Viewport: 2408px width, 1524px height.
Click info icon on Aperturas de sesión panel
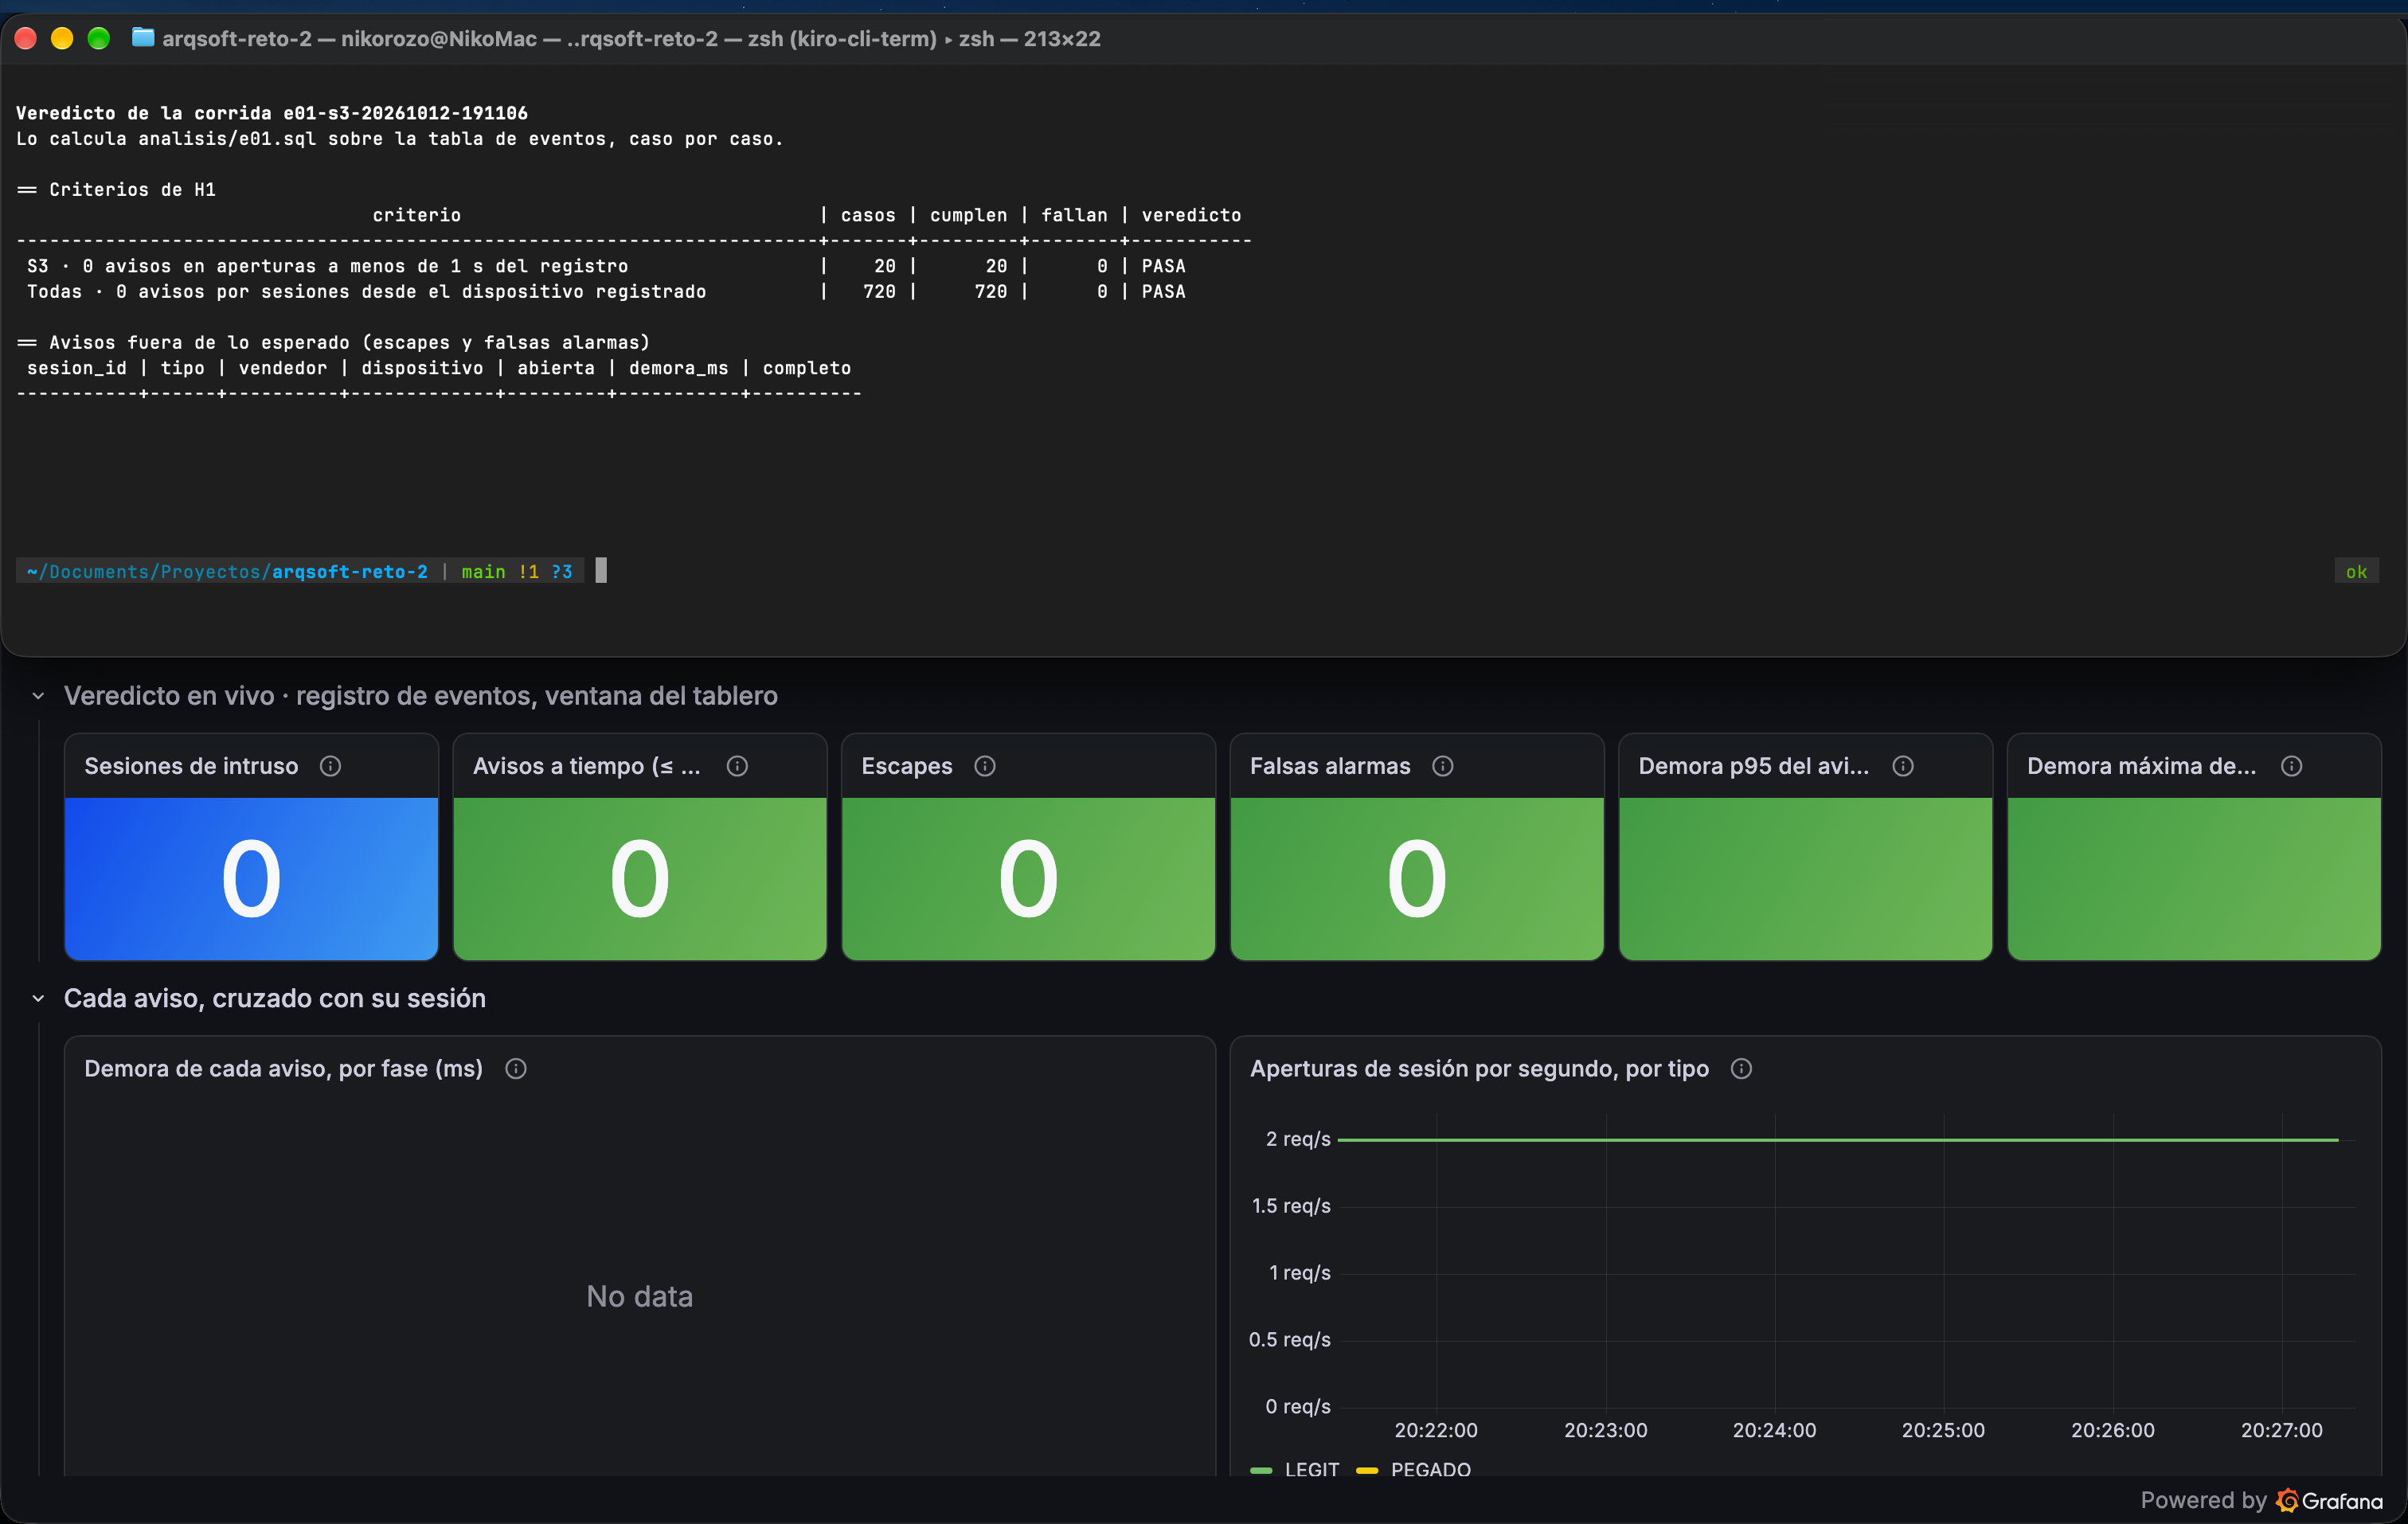[x=1741, y=1069]
